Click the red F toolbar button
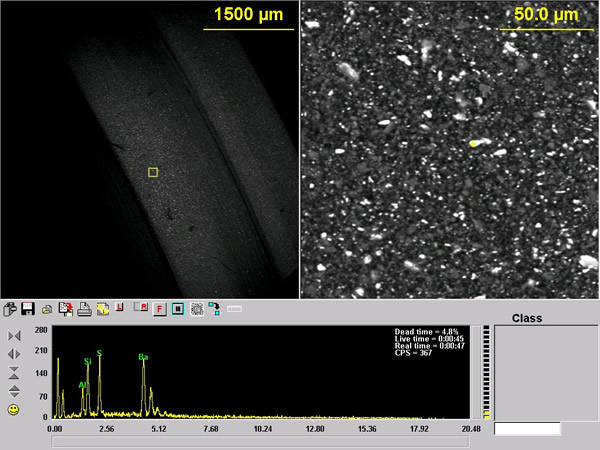 (160, 309)
